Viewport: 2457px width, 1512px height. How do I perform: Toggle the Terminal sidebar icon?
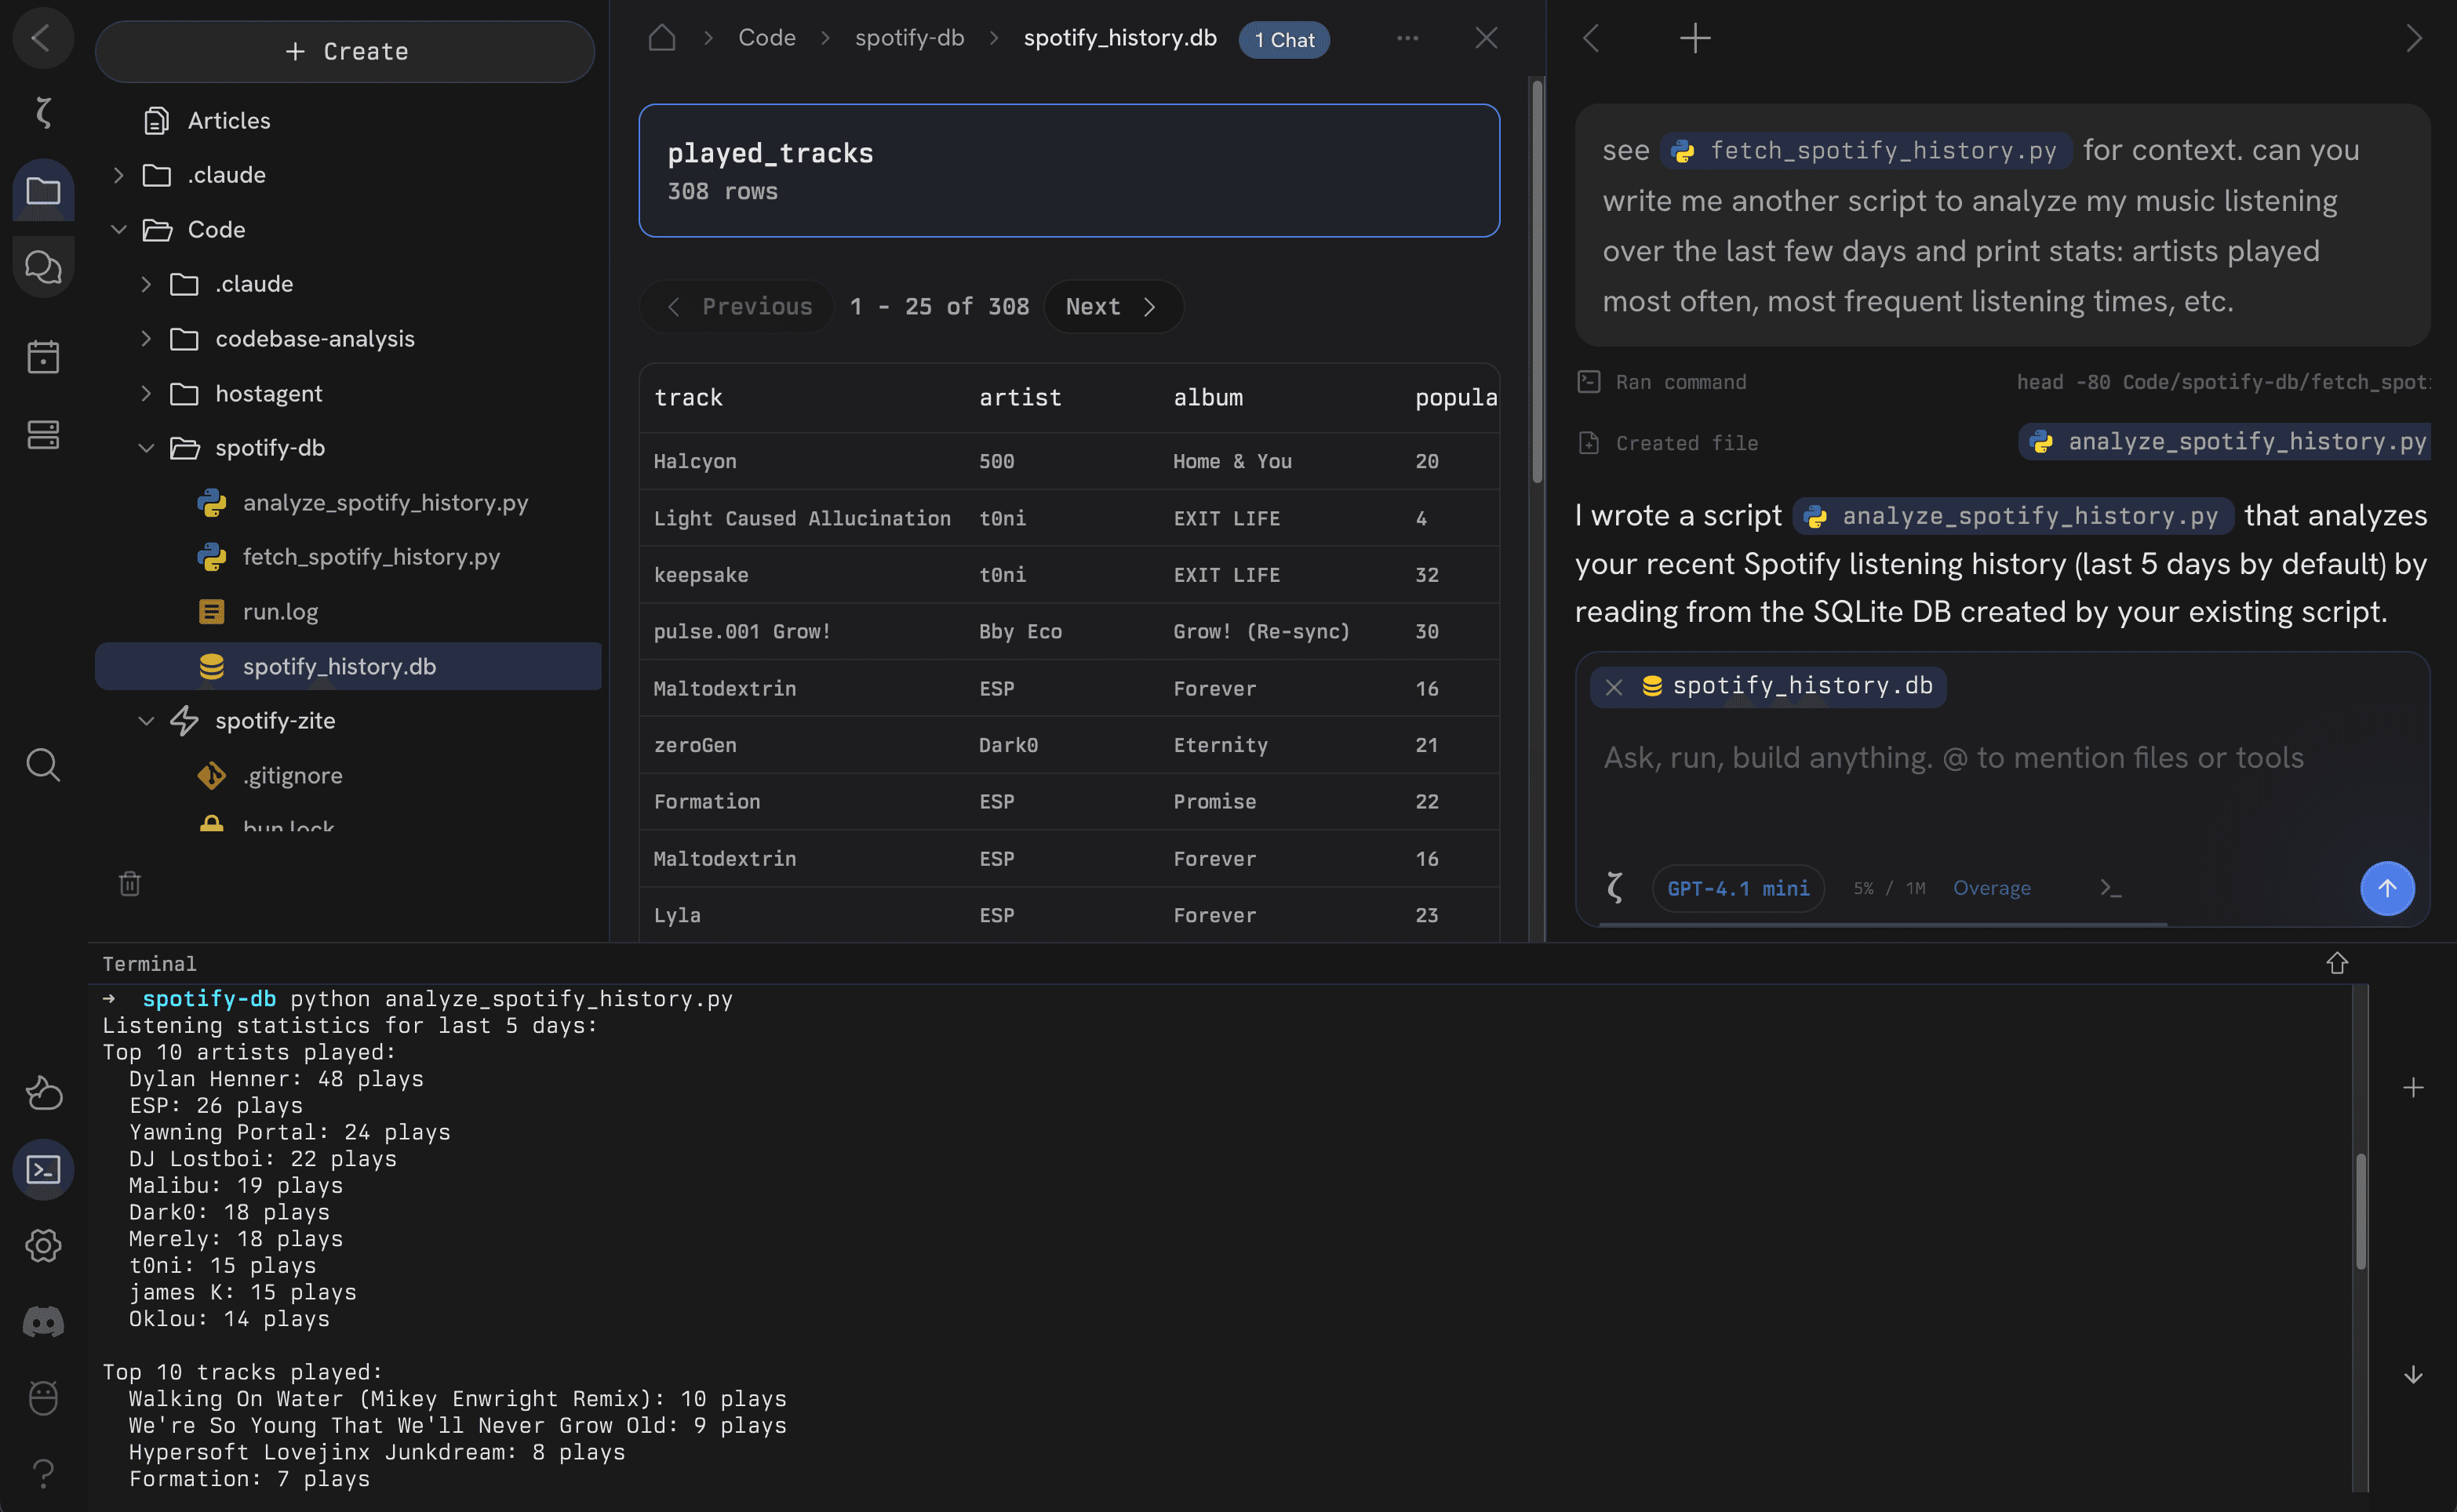click(x=43, y=1169)
